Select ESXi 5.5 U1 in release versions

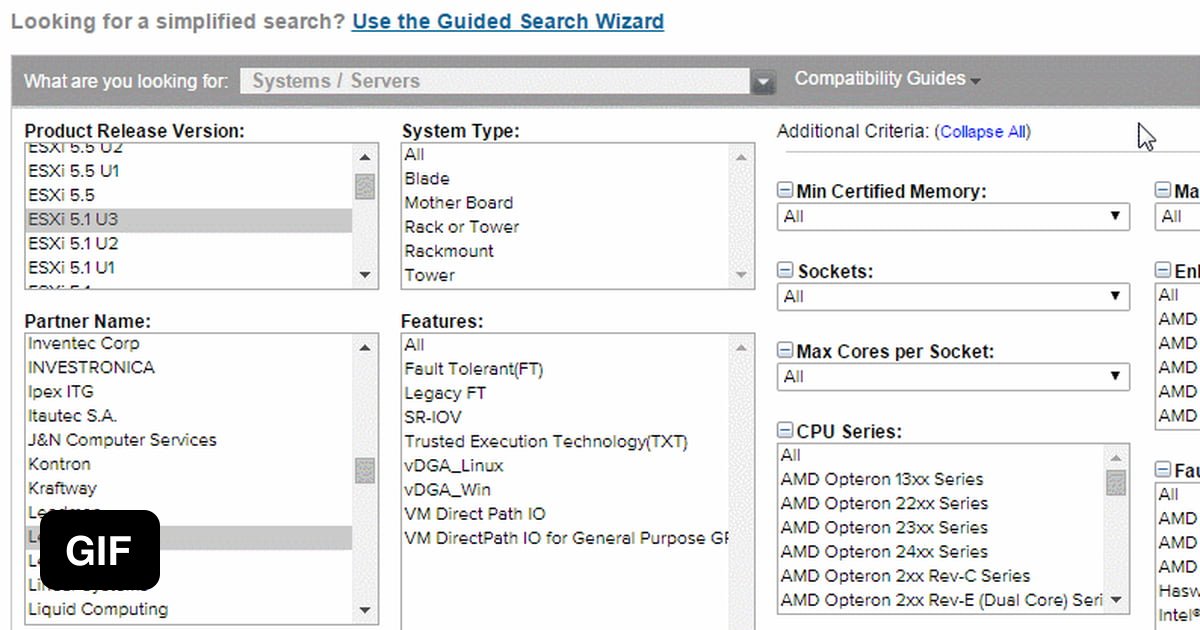(x=74, y=171)
